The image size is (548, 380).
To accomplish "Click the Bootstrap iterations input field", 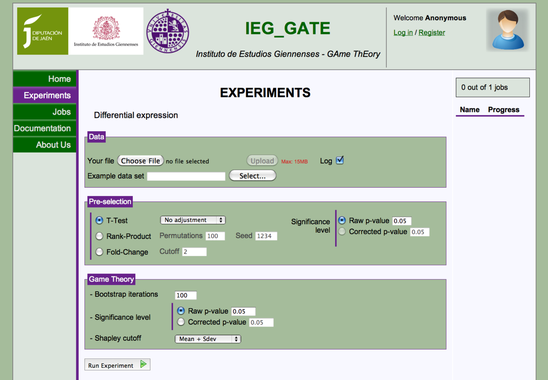I will [186, 295].
